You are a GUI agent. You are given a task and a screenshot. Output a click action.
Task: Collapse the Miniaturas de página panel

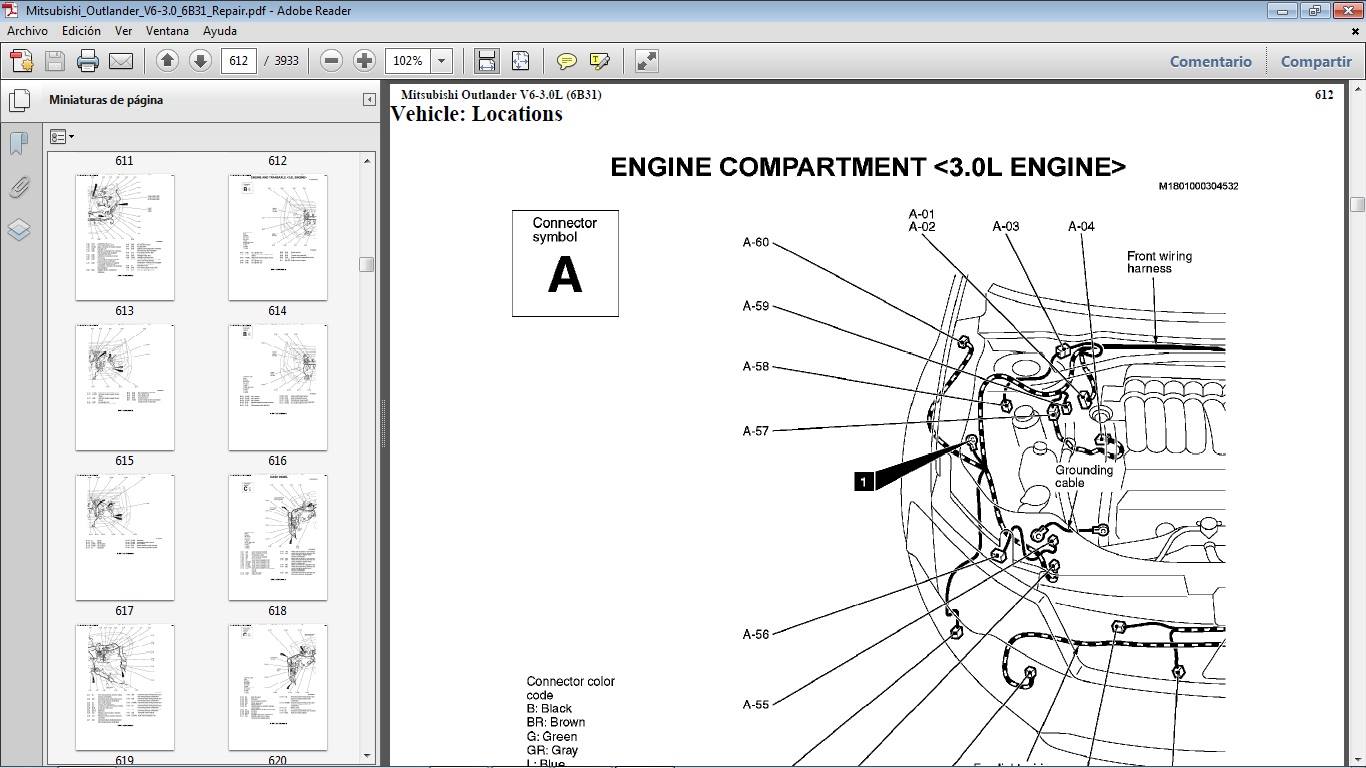[x=369, y=100]
